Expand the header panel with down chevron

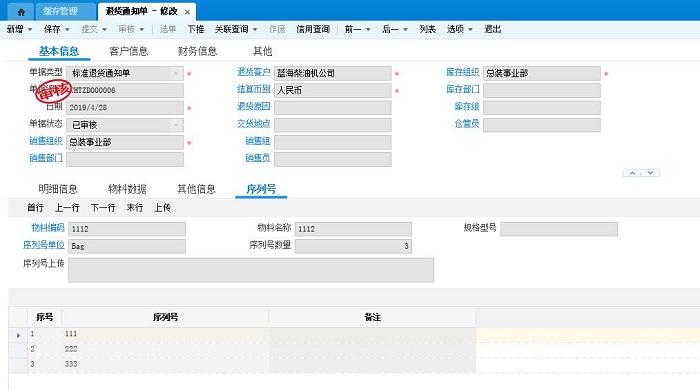tap(650, 173)
